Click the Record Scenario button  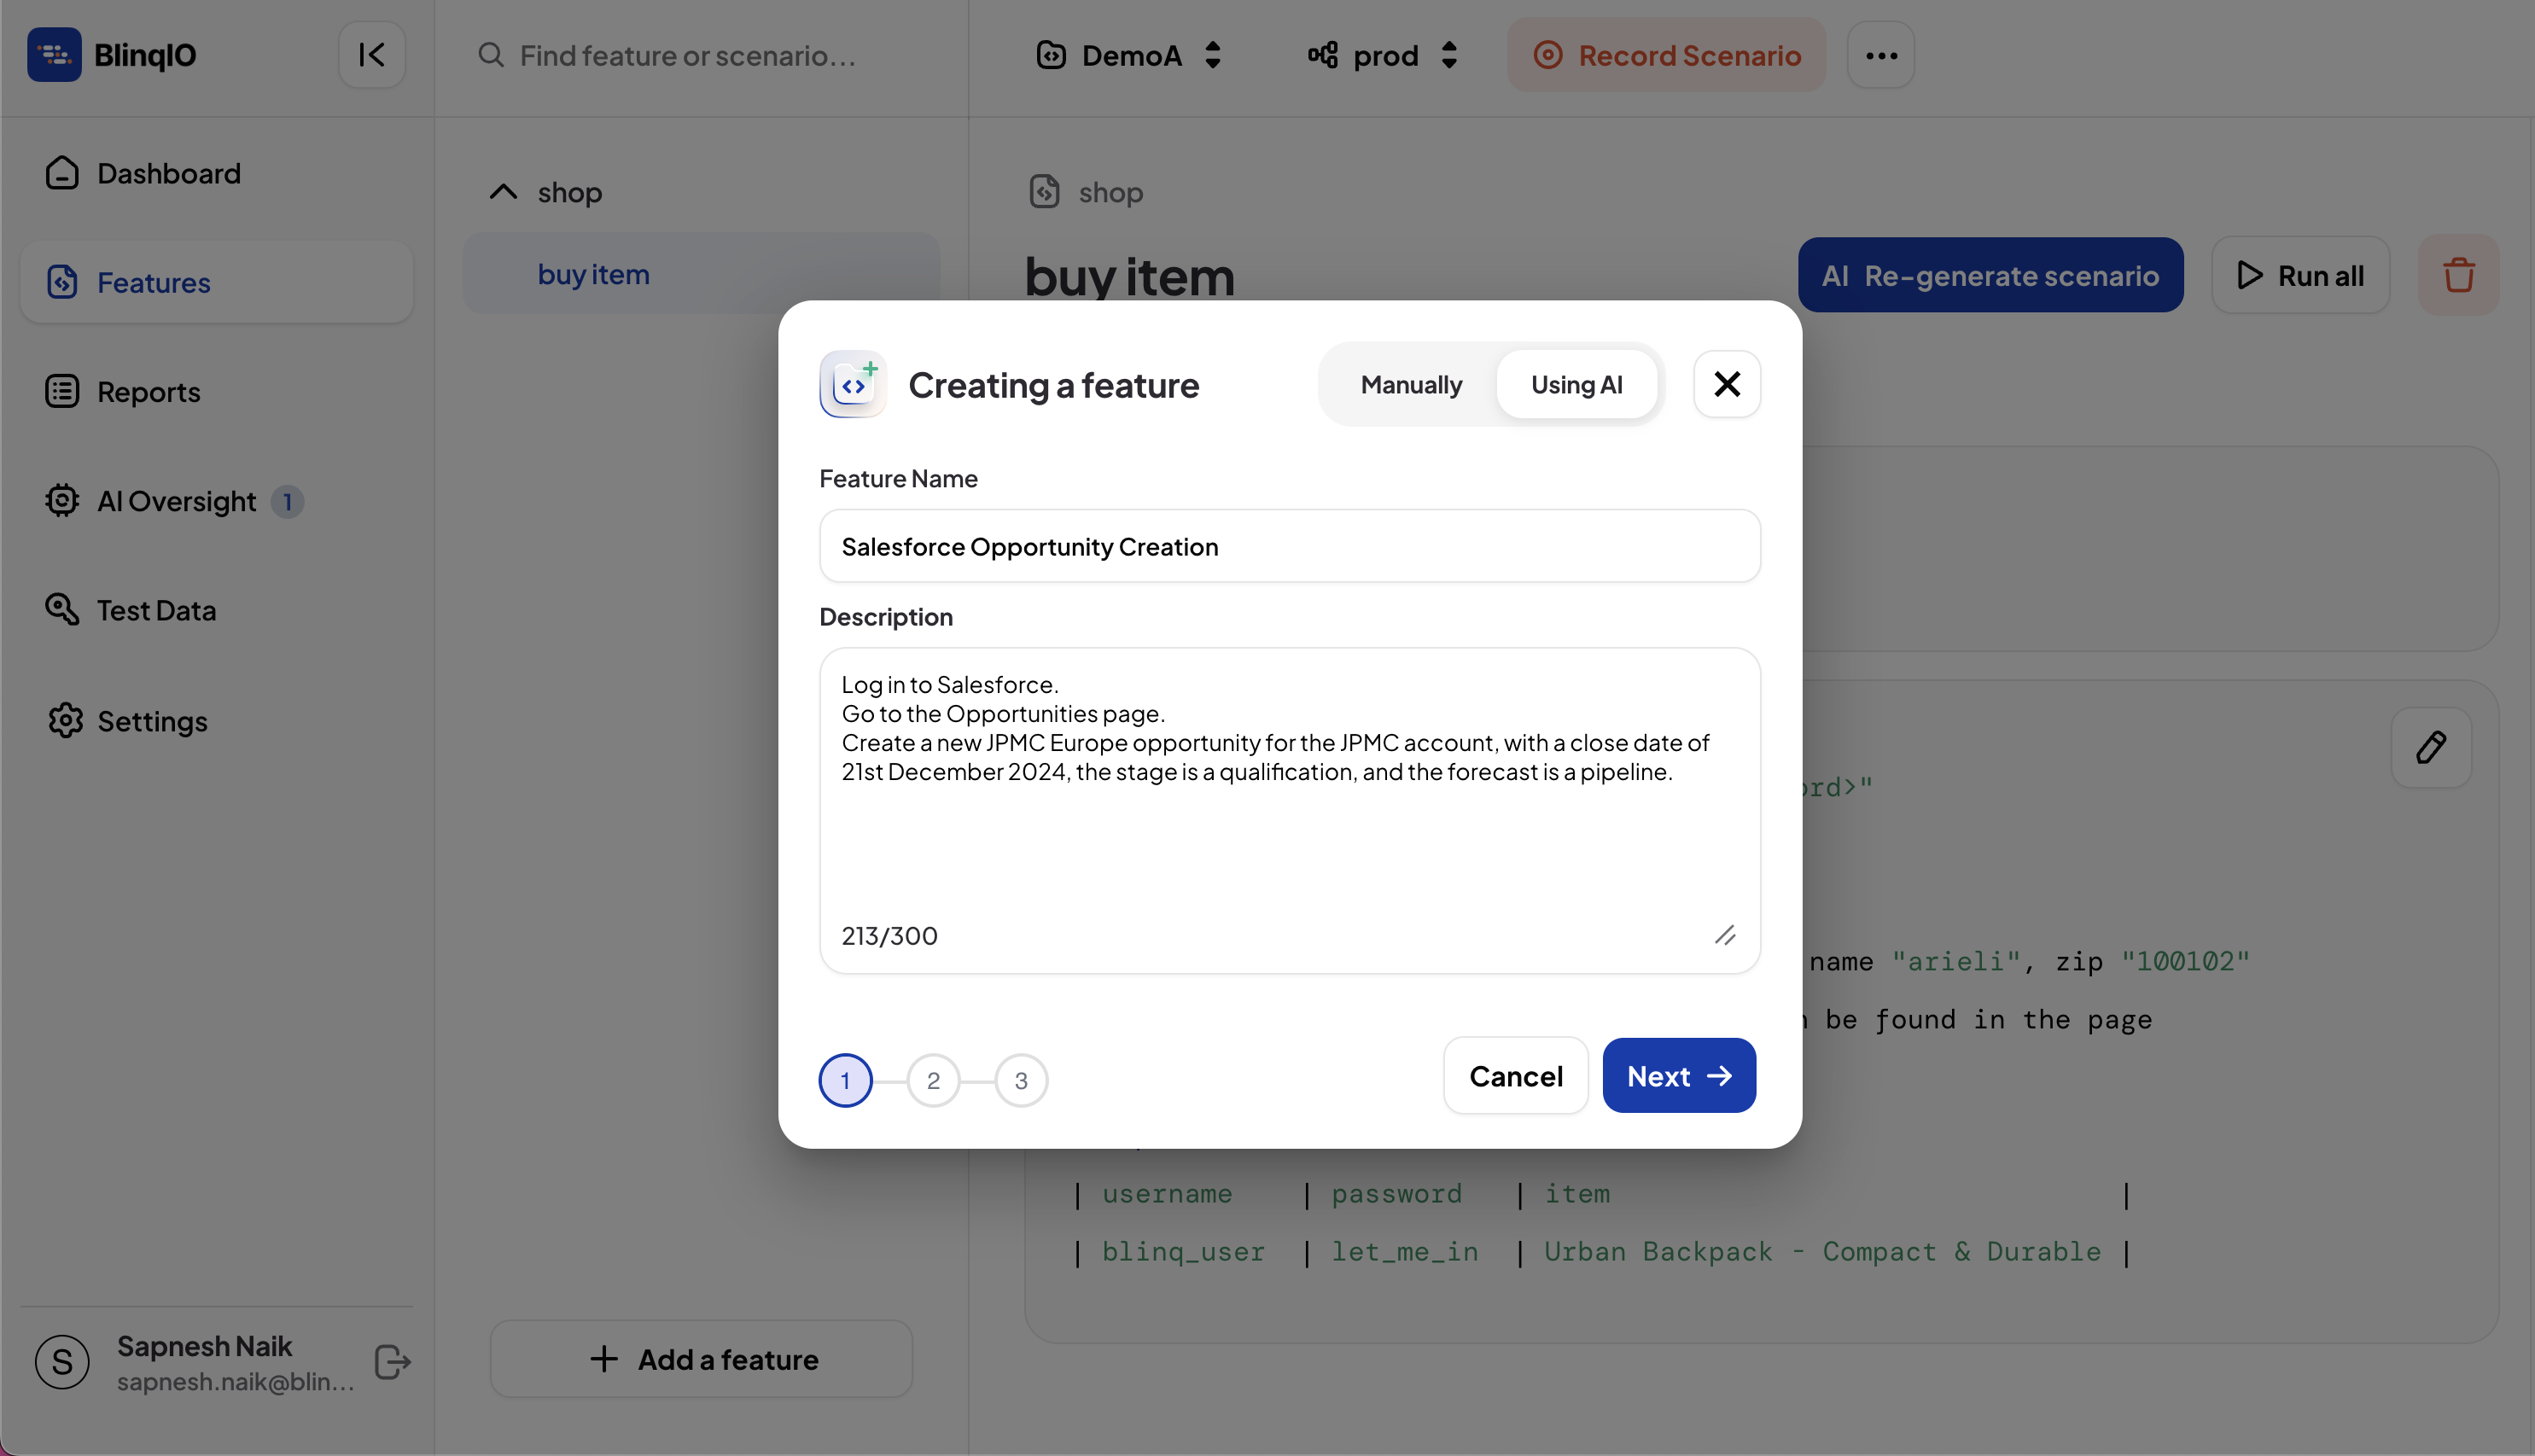pyautogui.click(x=1667, y=55)
